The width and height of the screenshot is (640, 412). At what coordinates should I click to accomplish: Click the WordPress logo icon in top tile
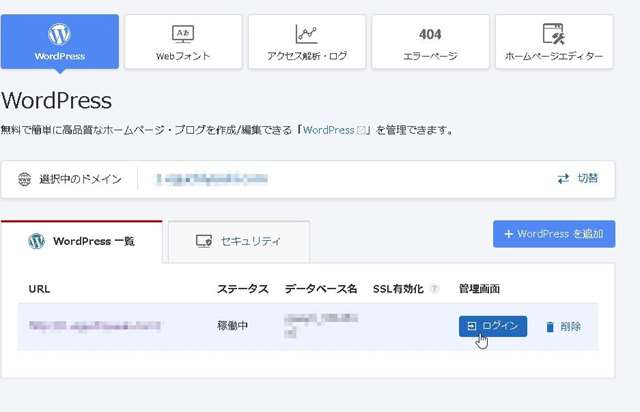59,35
